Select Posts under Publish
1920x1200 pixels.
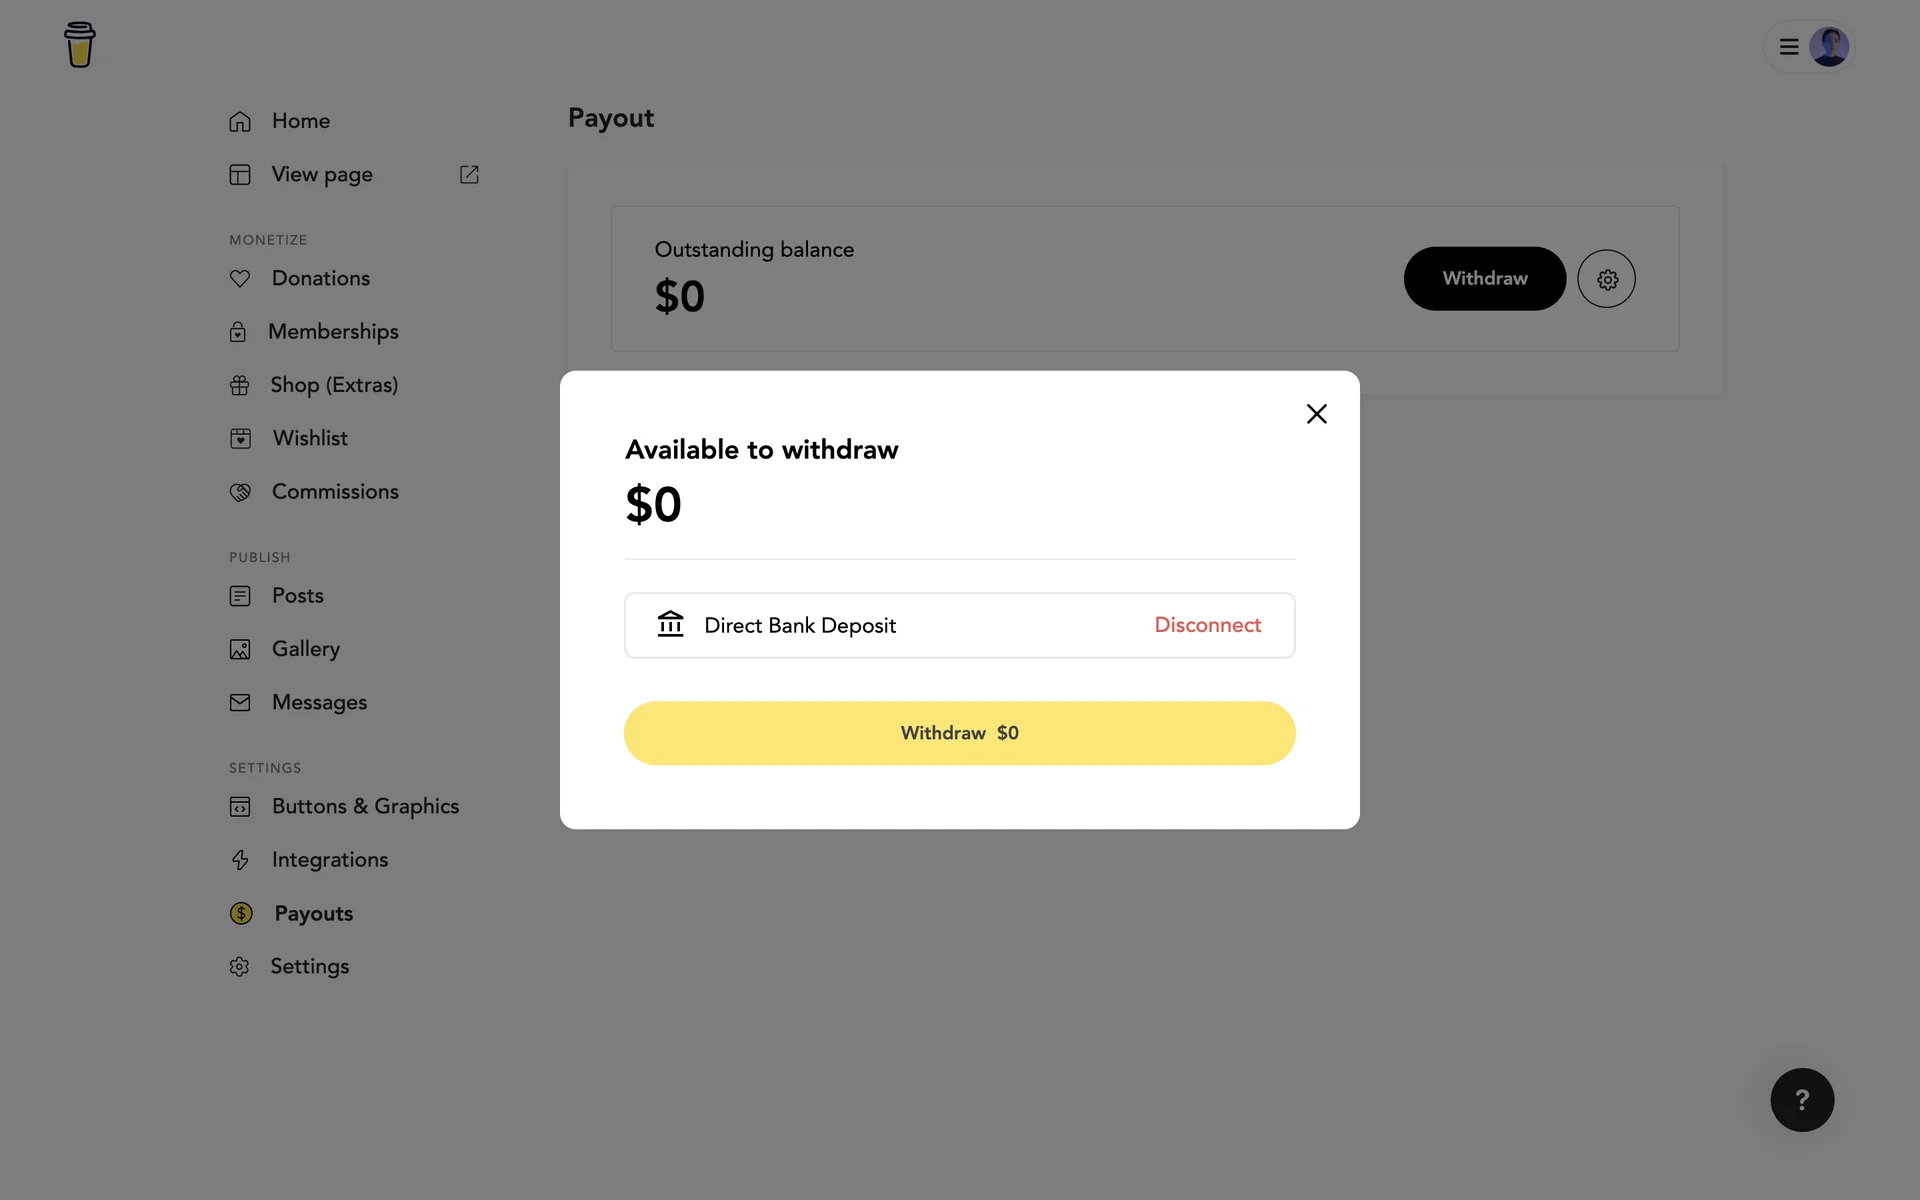[x=298, y=596]
